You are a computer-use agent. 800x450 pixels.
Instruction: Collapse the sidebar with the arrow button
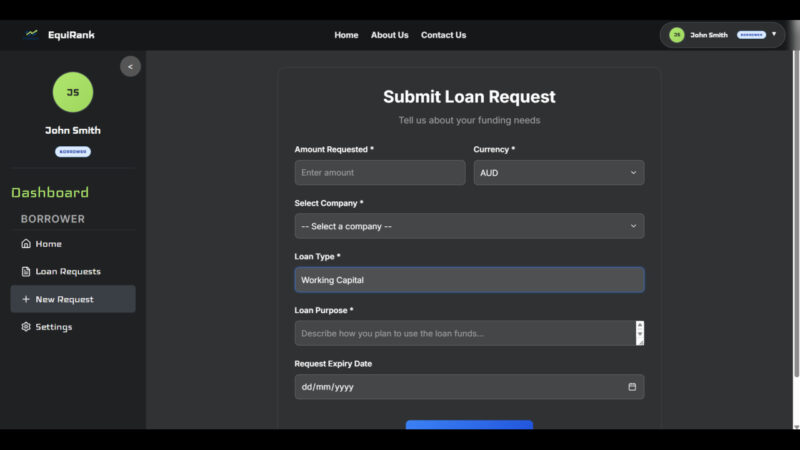[x=130, y=66]
